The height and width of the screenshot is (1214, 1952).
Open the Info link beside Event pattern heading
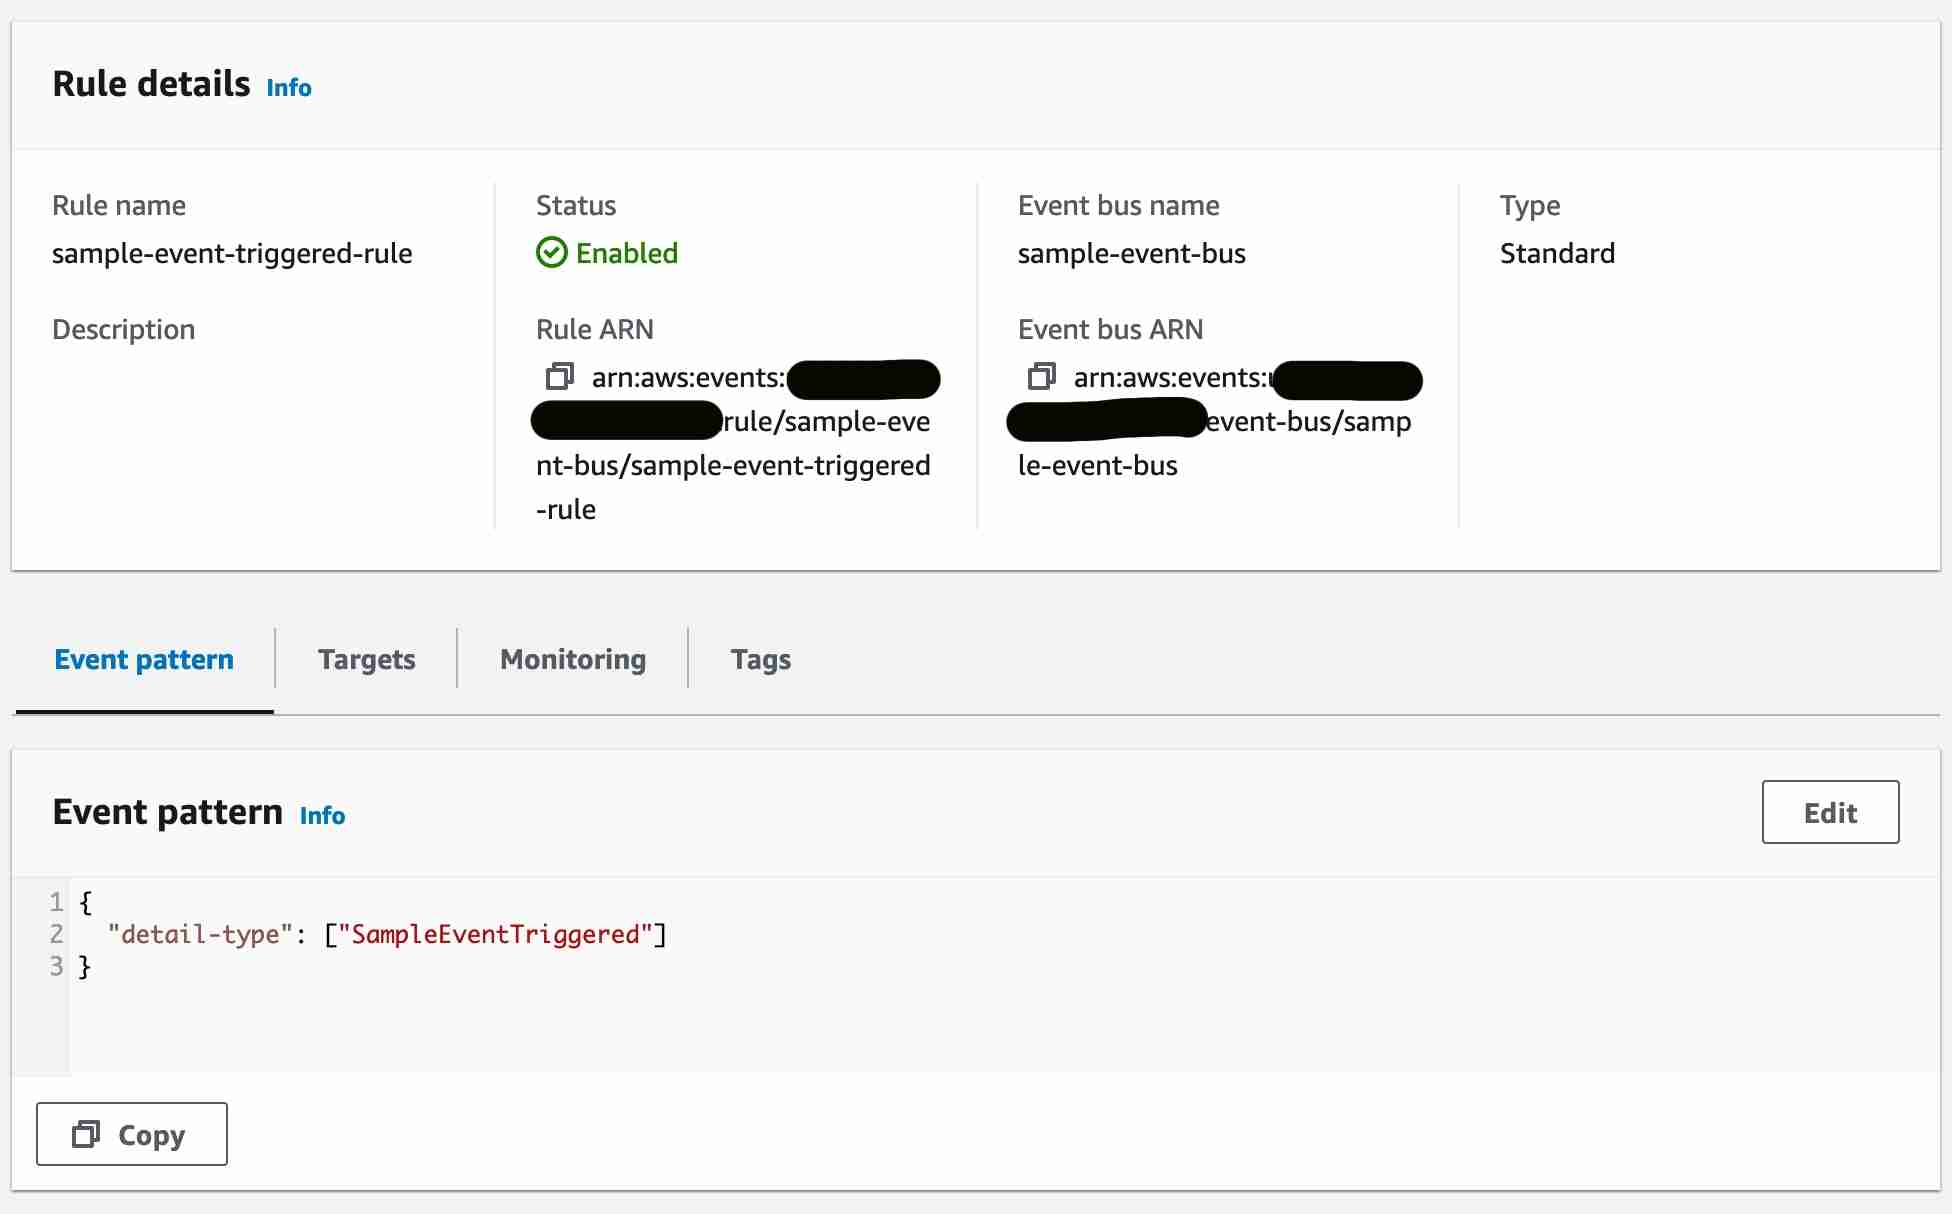(322, 816)
